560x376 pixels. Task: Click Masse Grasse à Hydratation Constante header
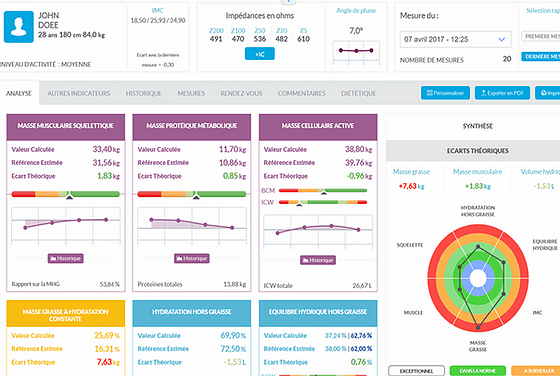[66, 314]
